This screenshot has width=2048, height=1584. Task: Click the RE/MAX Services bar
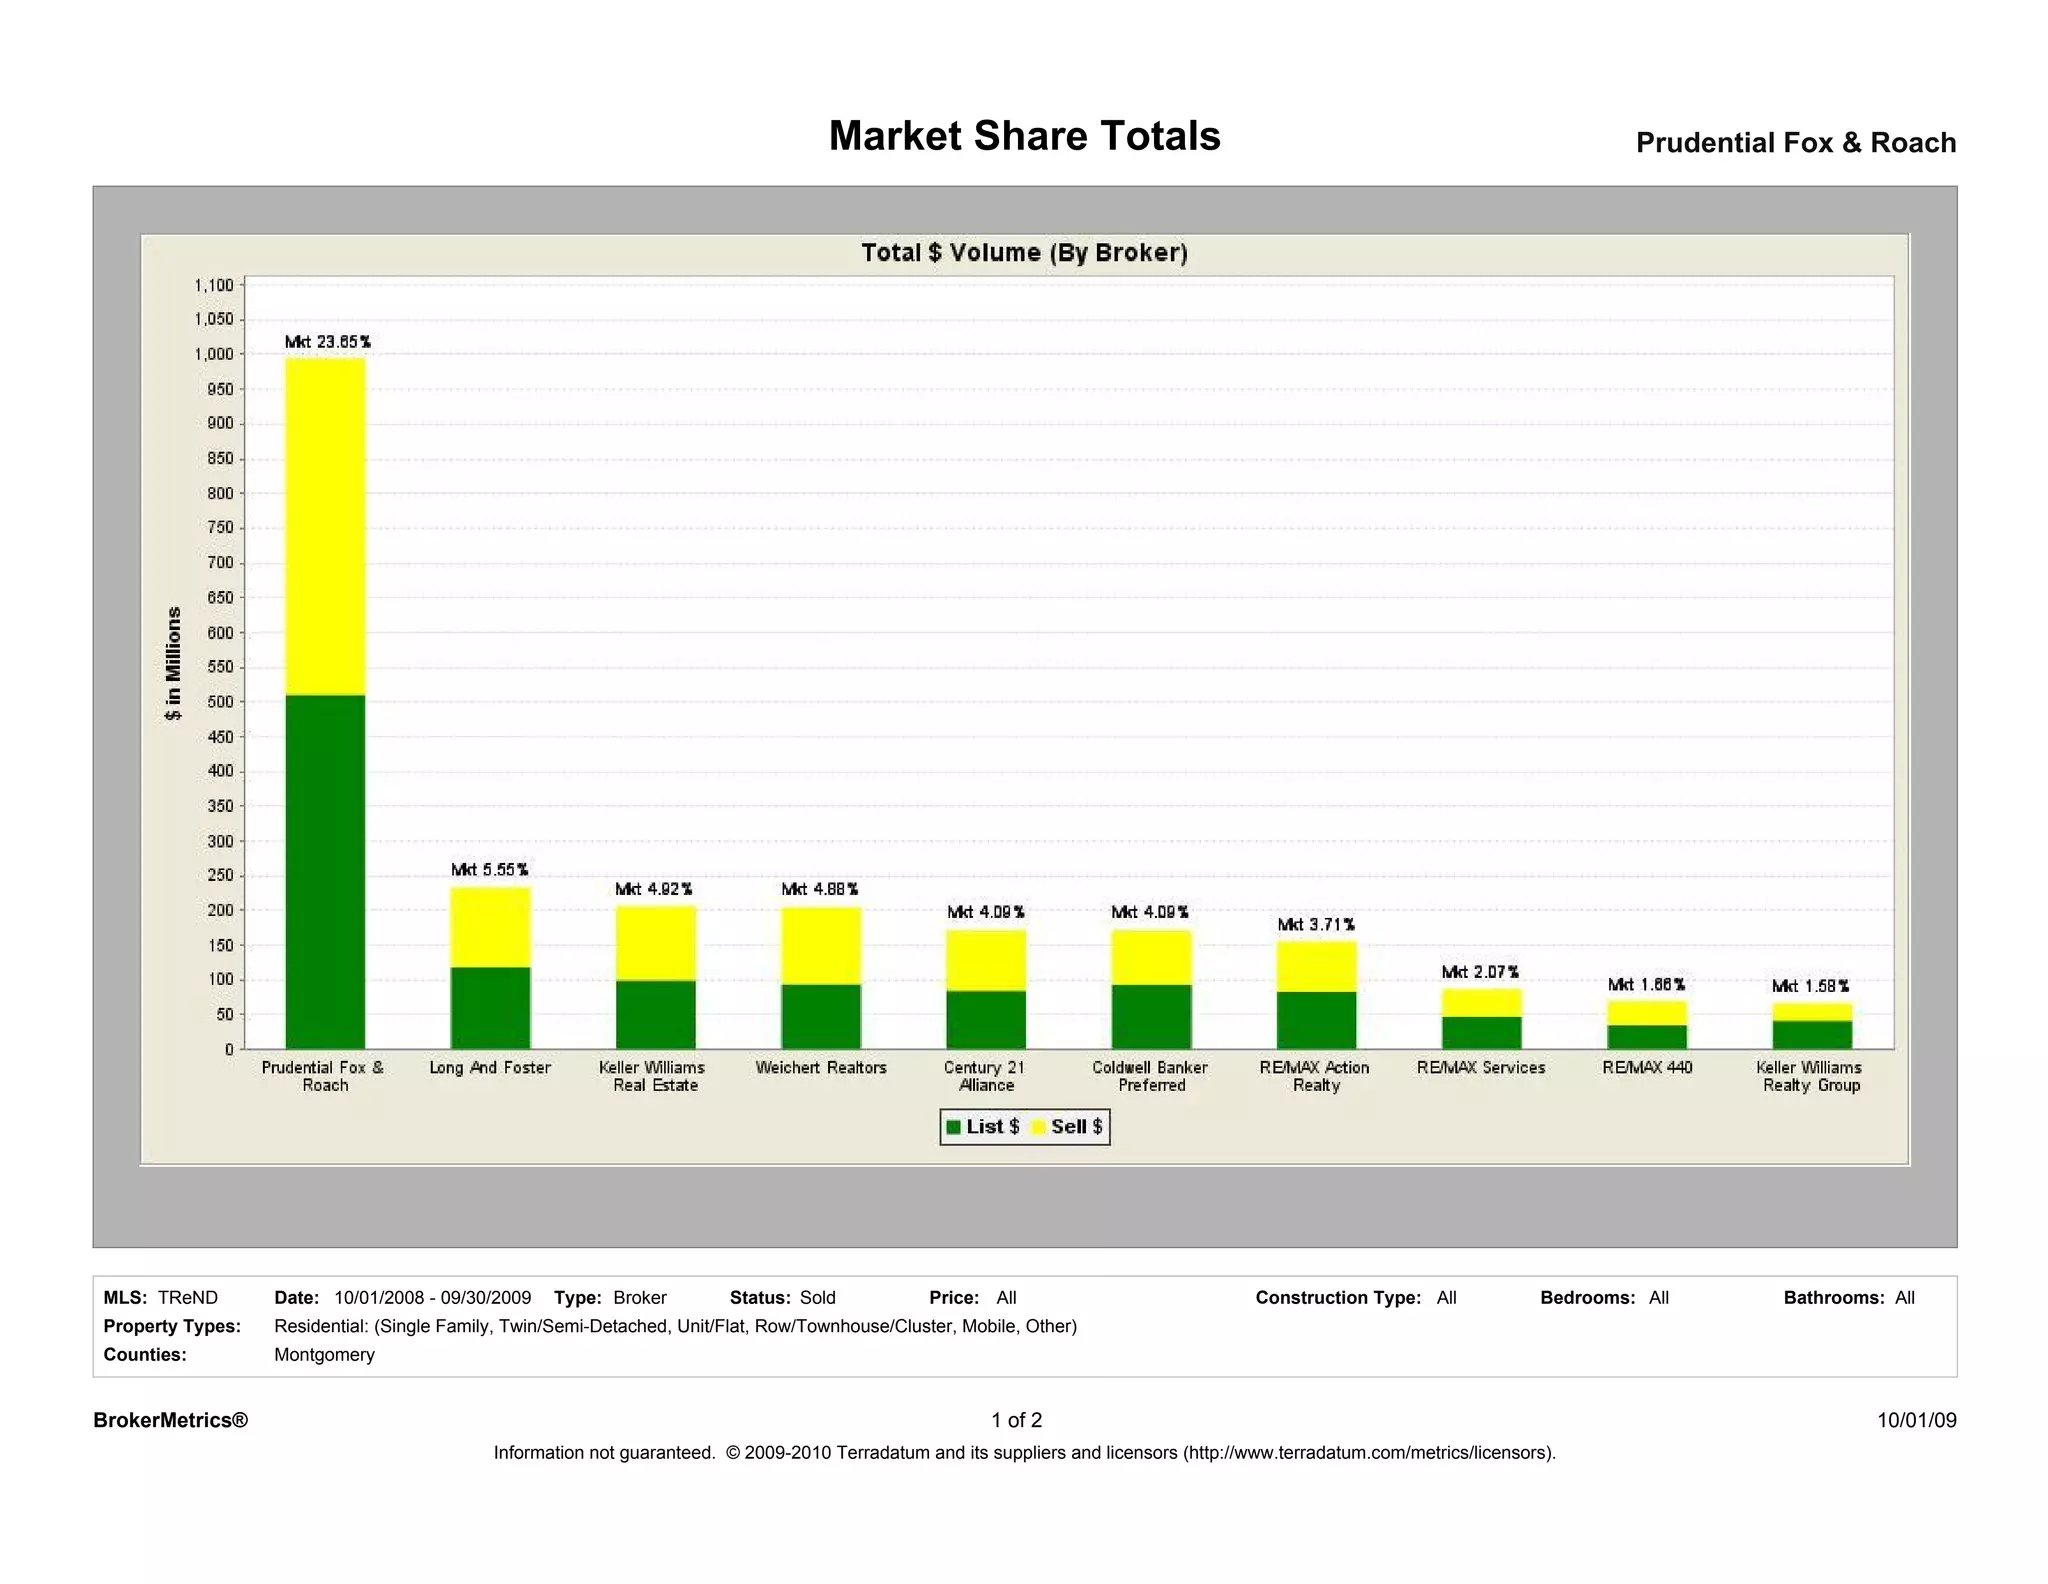(1481, 1019)
